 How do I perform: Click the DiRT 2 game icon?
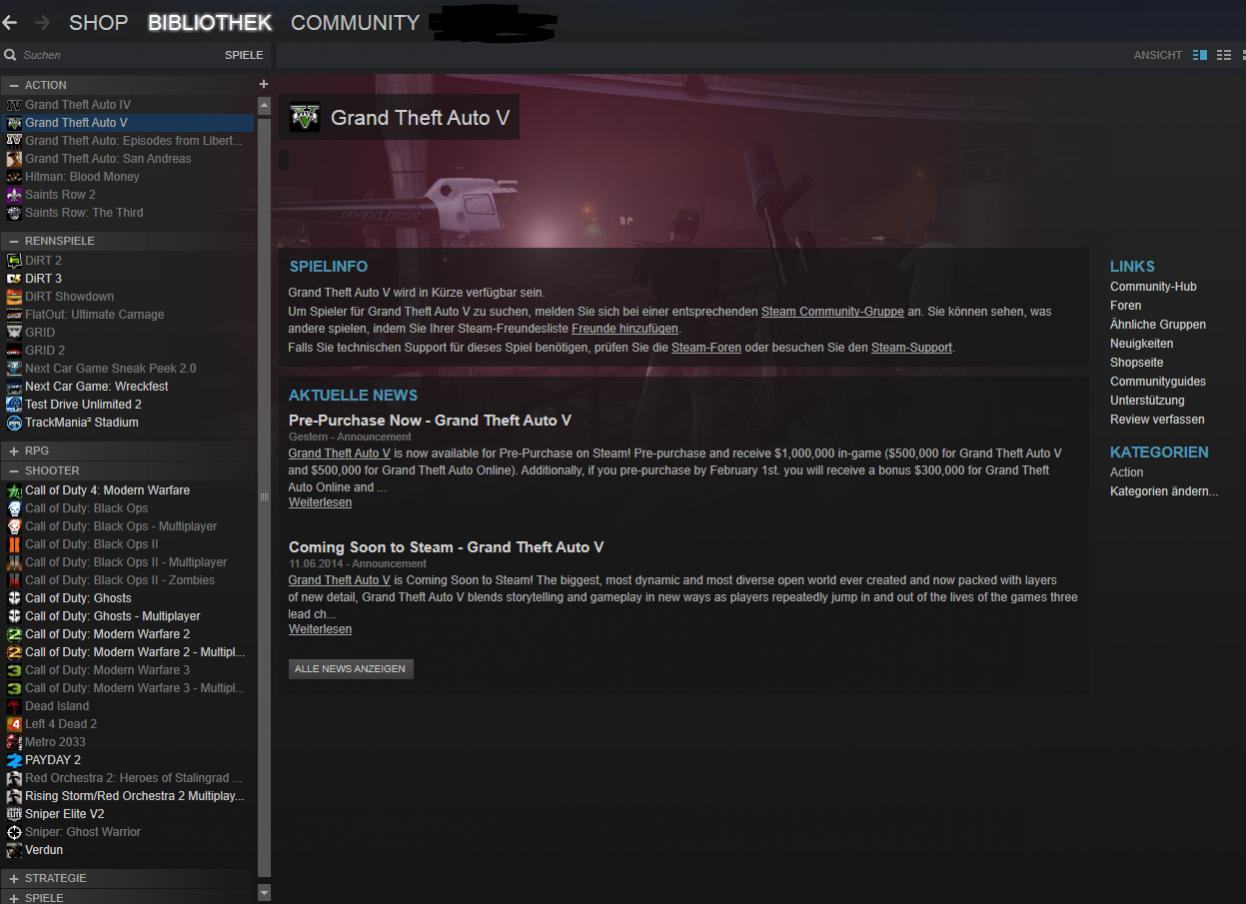coord(14,261)
